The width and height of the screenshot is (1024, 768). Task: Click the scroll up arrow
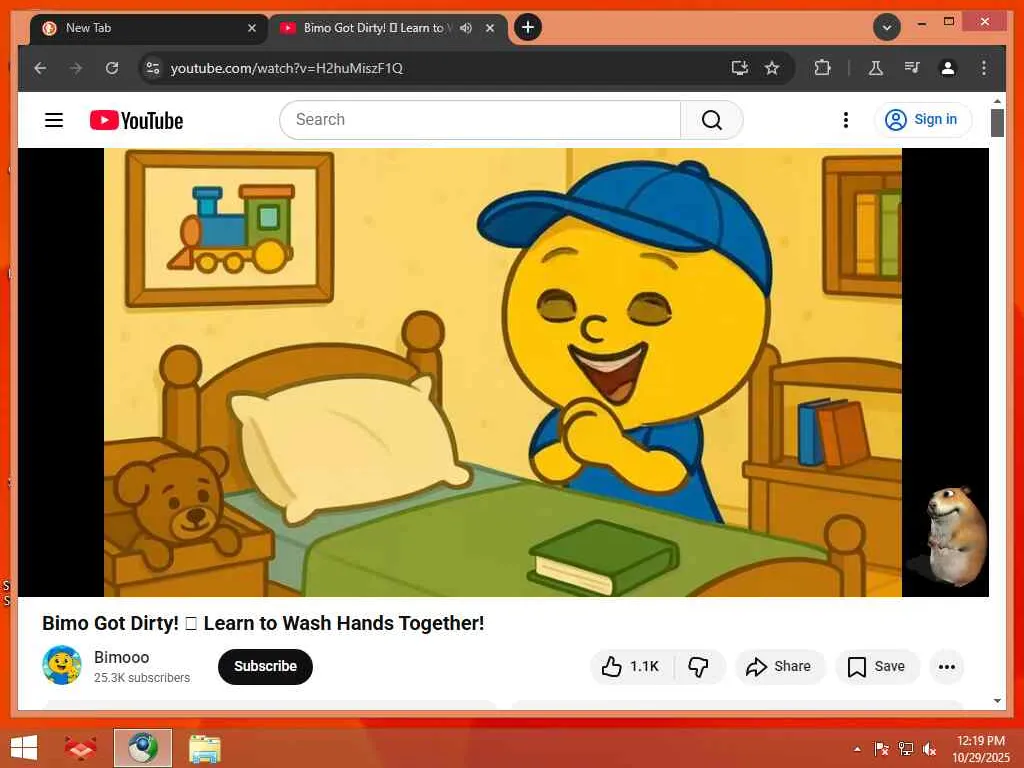tap(997, 101)
